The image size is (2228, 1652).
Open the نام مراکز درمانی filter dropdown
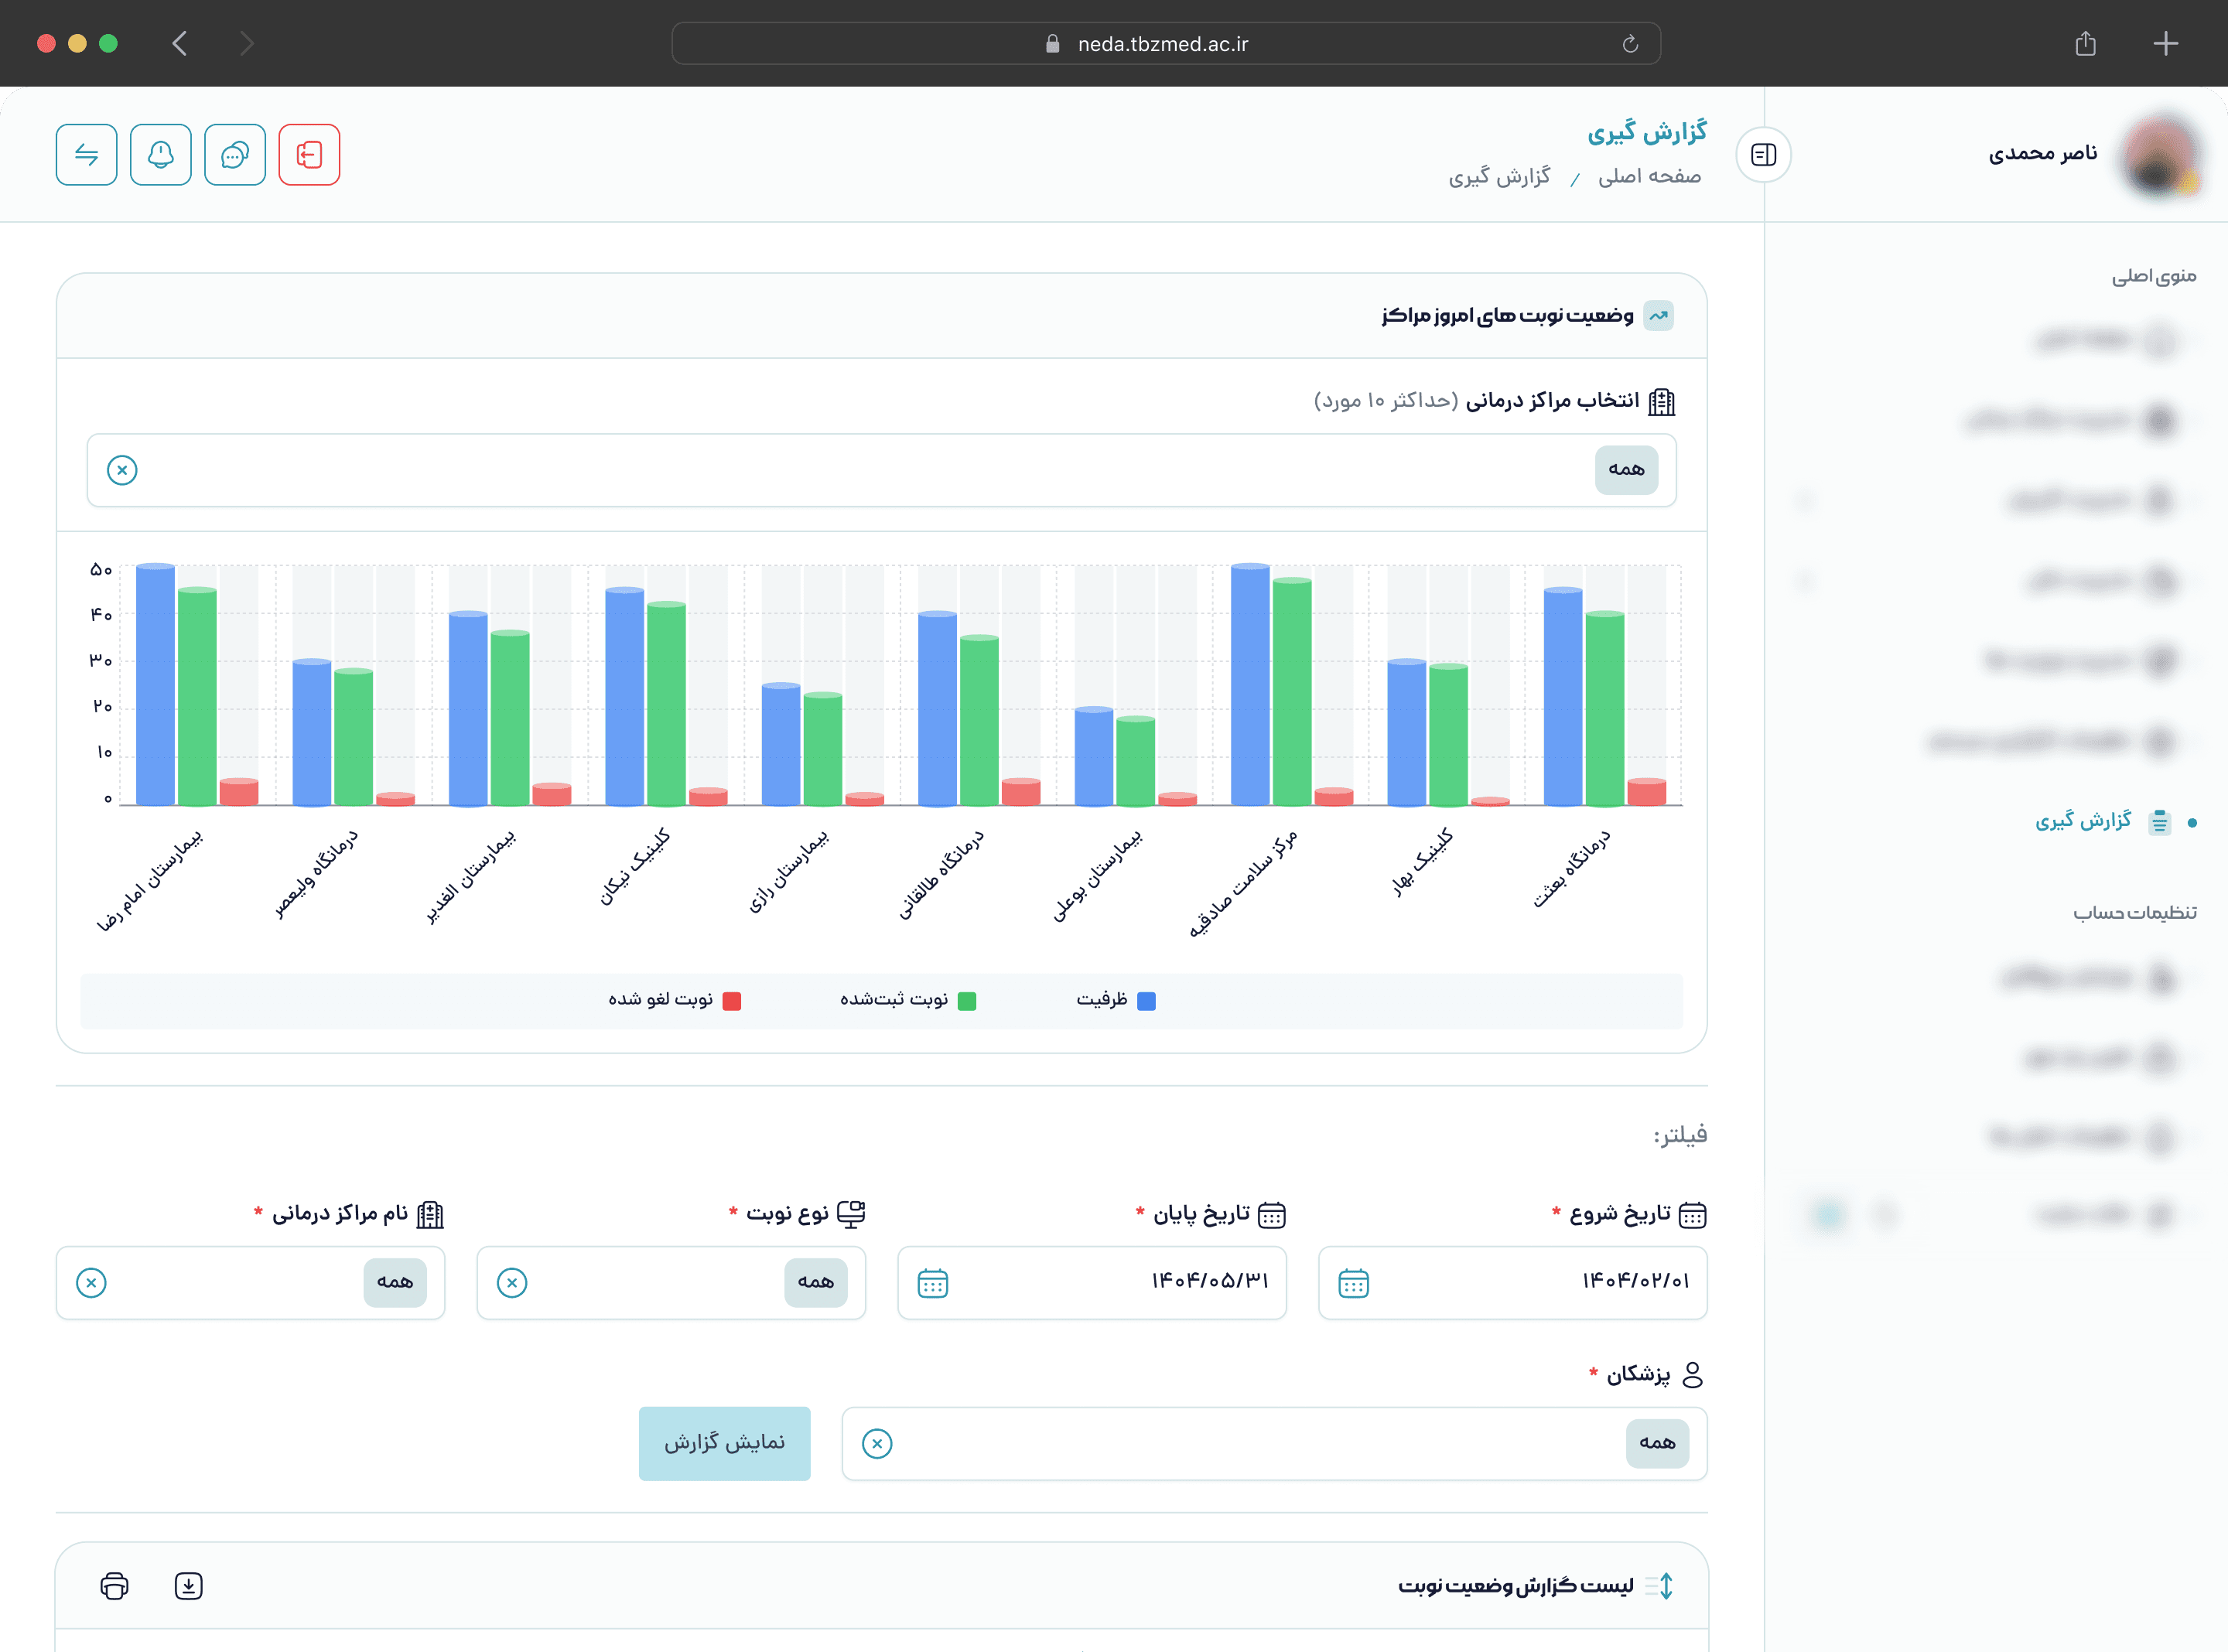(x=250, y=1283)
